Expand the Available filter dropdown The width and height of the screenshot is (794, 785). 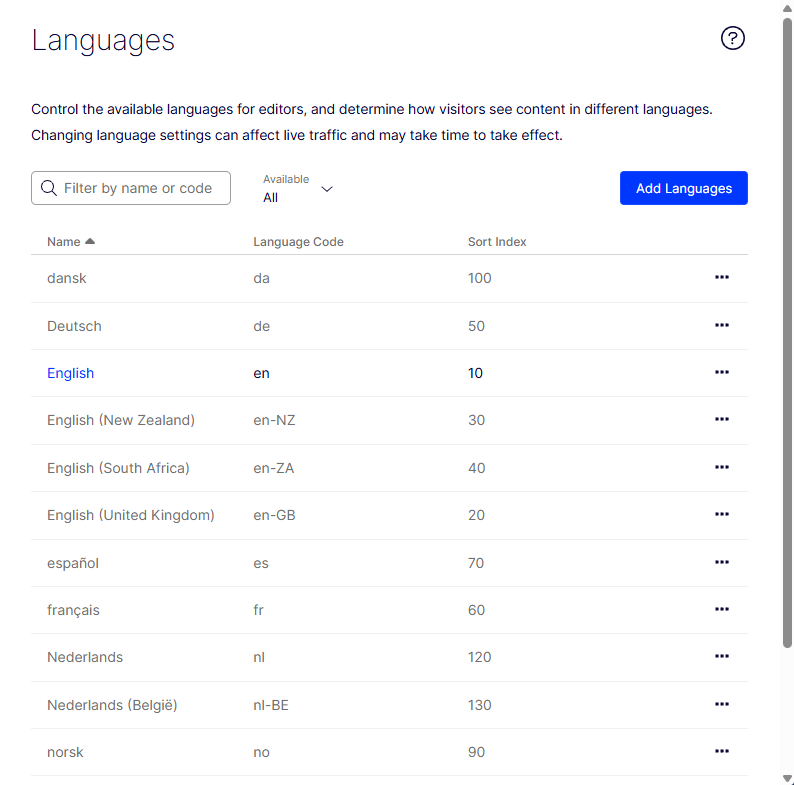pyautogui.click(x=298, y=188)
